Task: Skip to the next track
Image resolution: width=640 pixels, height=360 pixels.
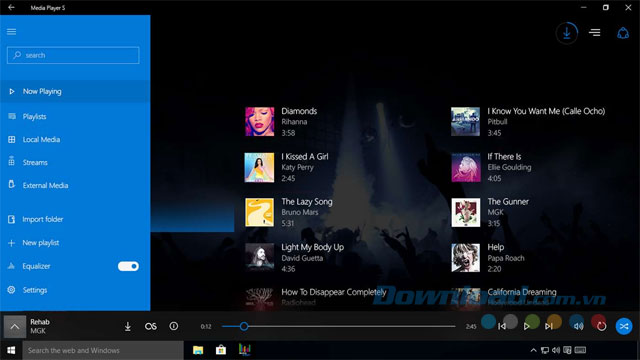Action: click(x=549, y=326)
